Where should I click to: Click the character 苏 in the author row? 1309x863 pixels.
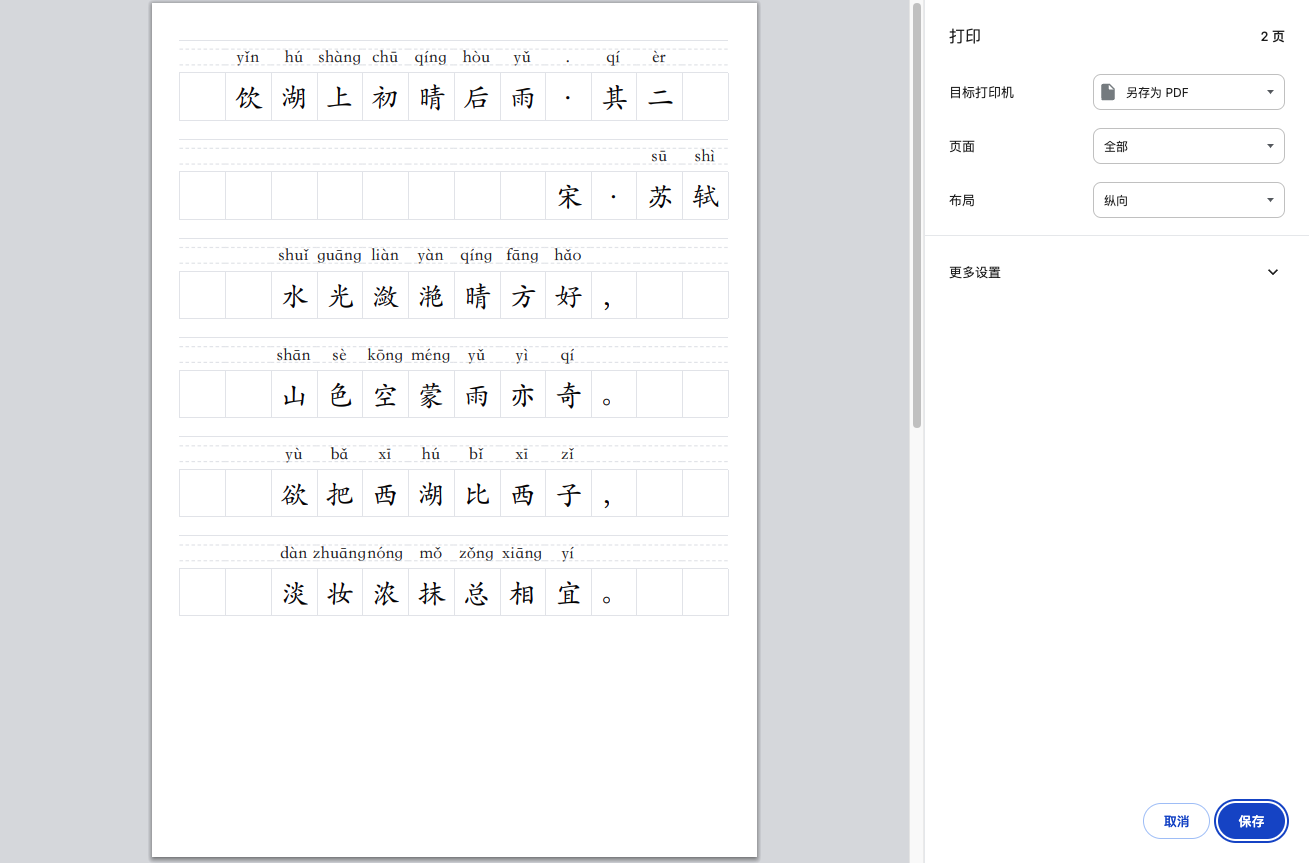click(x=660, y=196)
